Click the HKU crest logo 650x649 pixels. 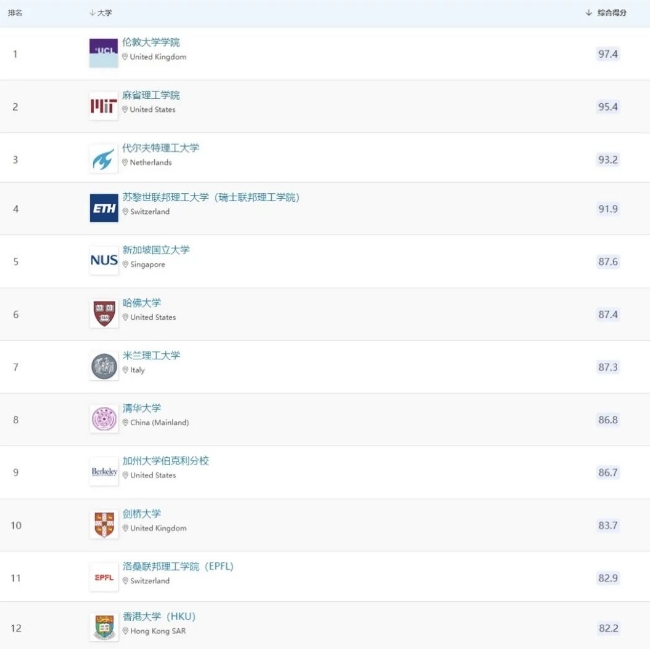point(104,627)
